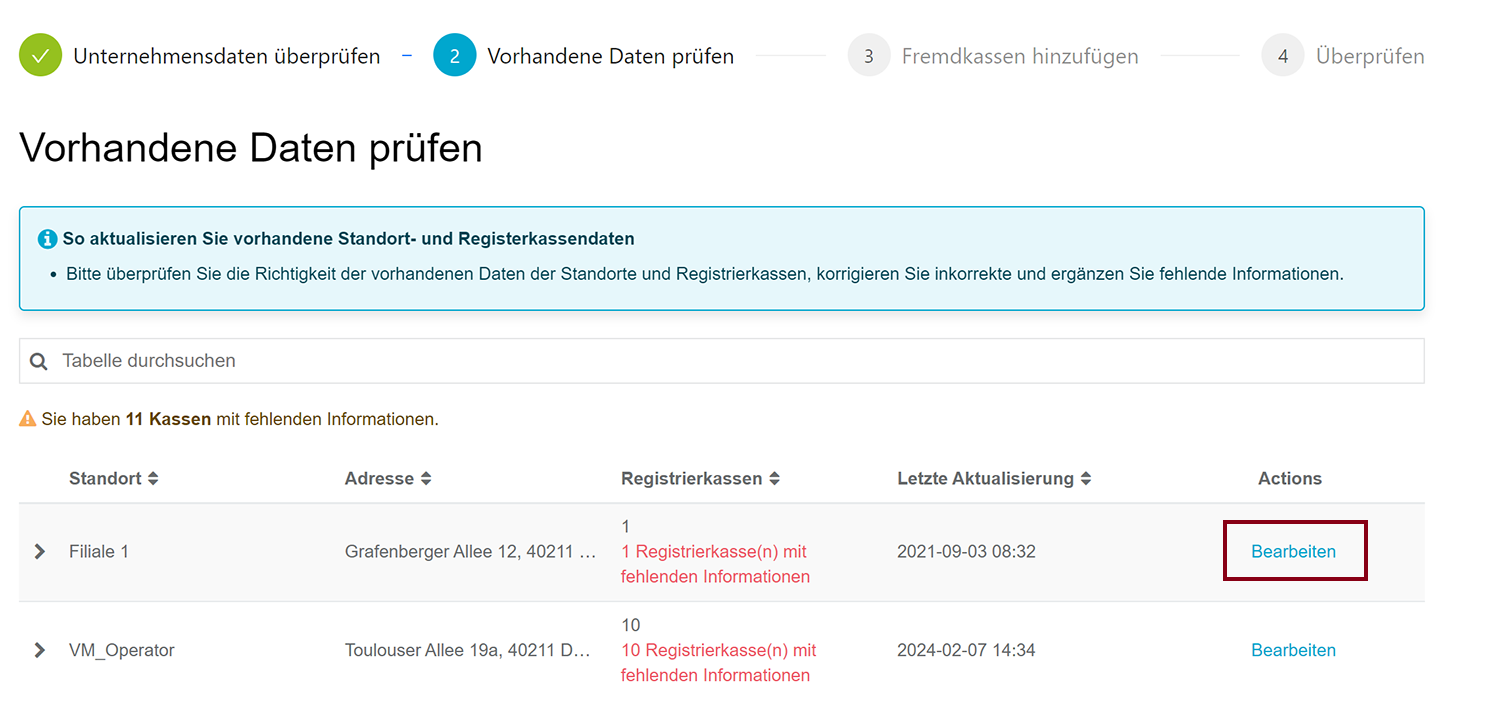This screenshot has width=1500, height=719.
Task: Click the orange warning triangle icon
Action: [29, 418]
